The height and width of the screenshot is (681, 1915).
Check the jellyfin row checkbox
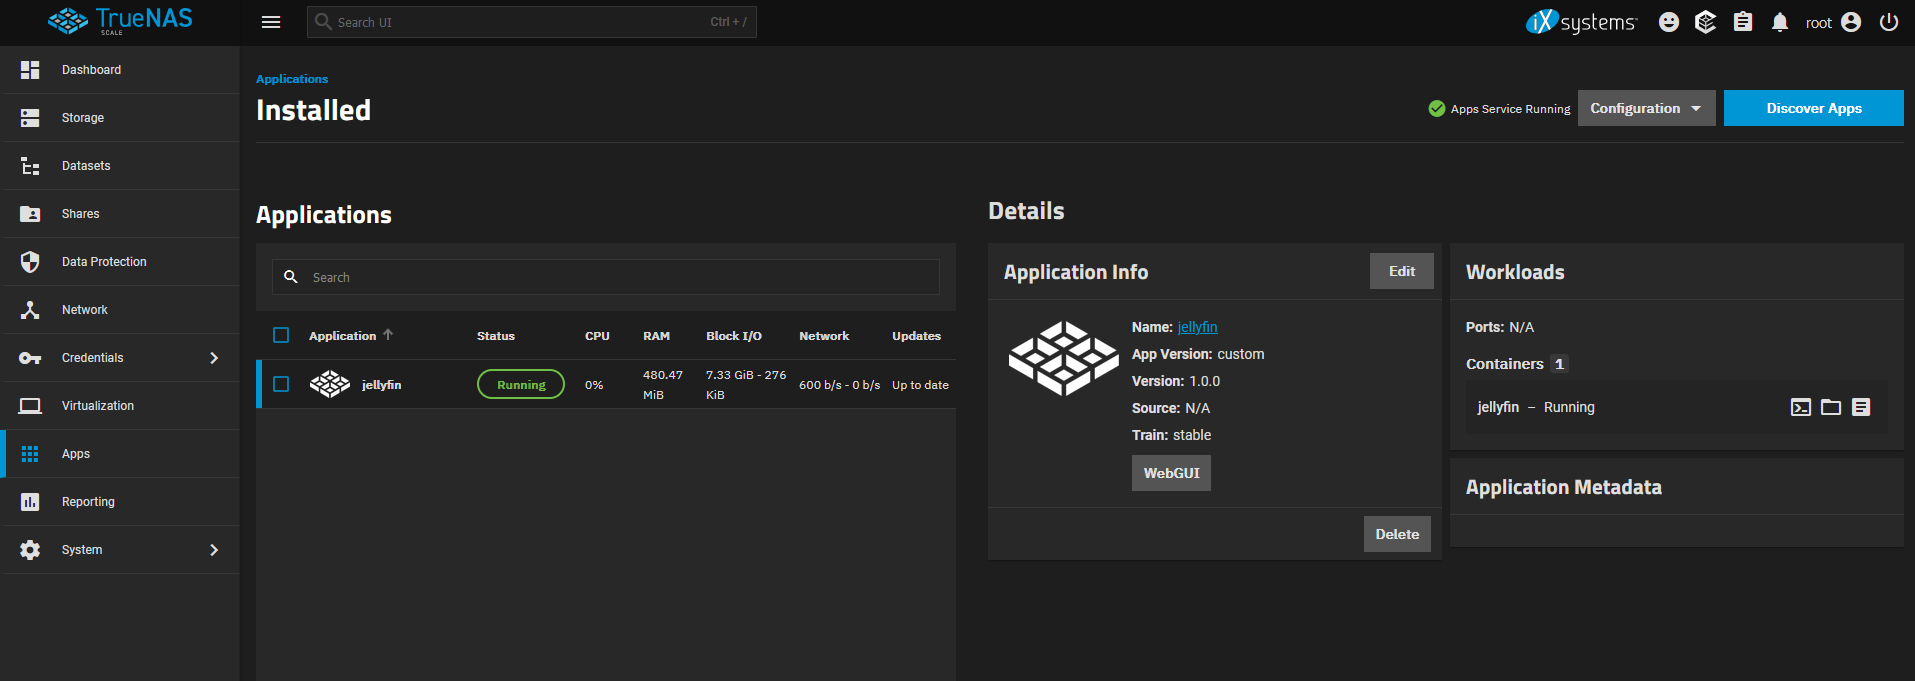[x=281, y=384]
